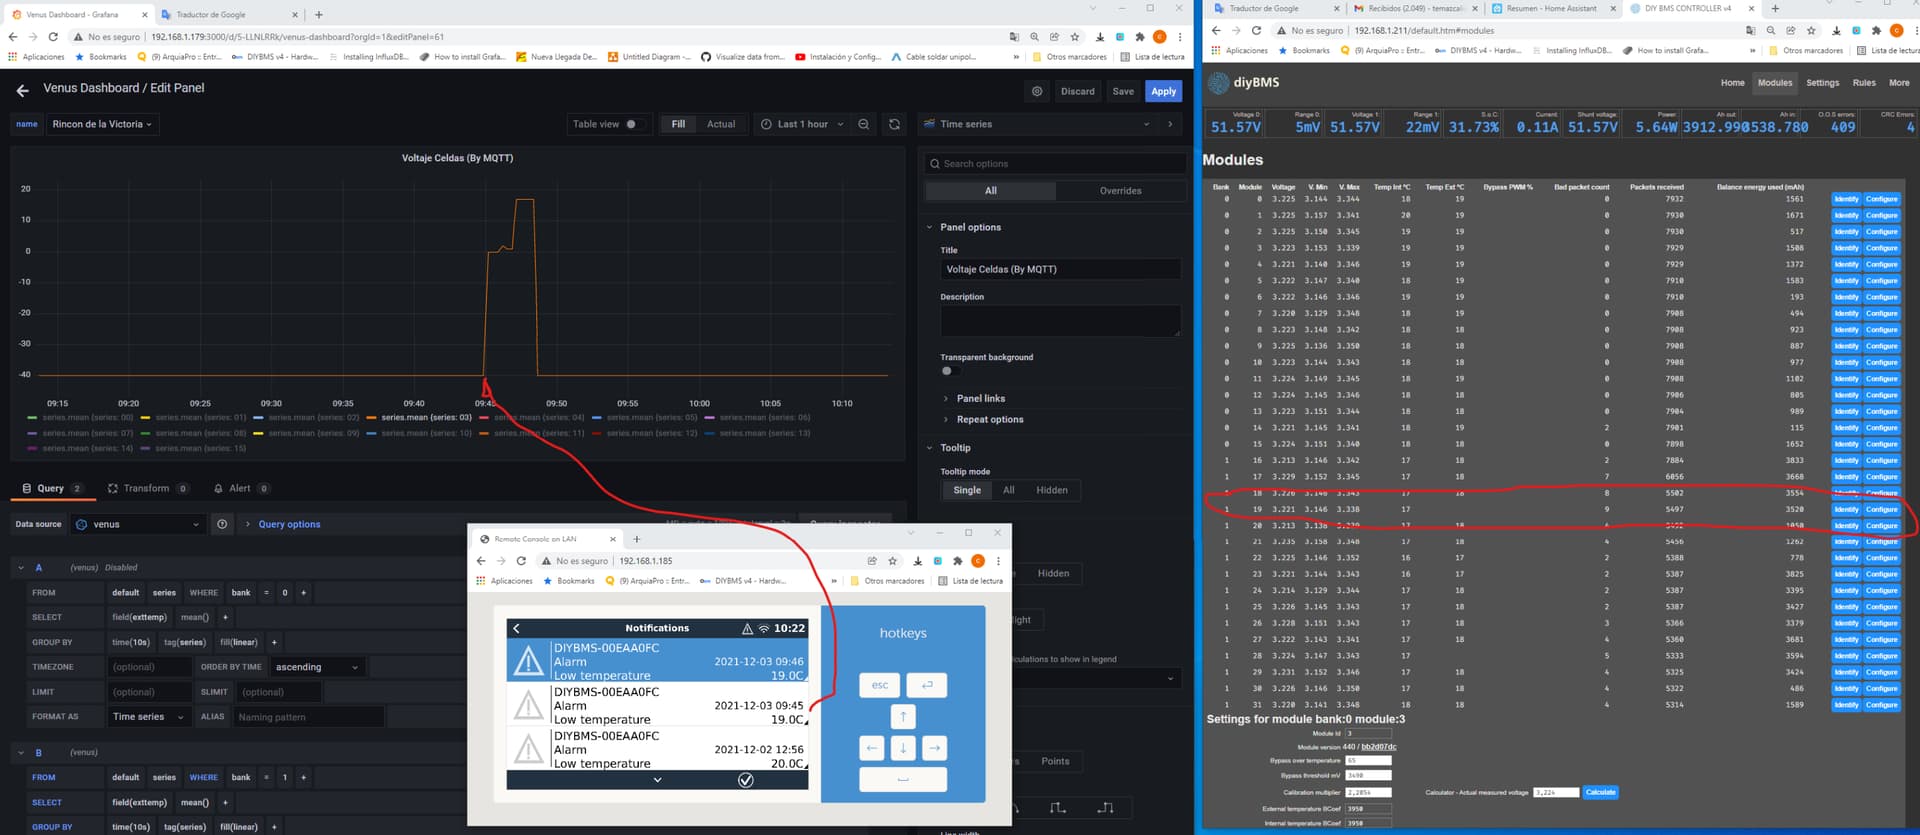This screenshot has width=1920, height=835.
Task: Acknowledge notifications with the checkmark icon
Action: tap(746, 780)
